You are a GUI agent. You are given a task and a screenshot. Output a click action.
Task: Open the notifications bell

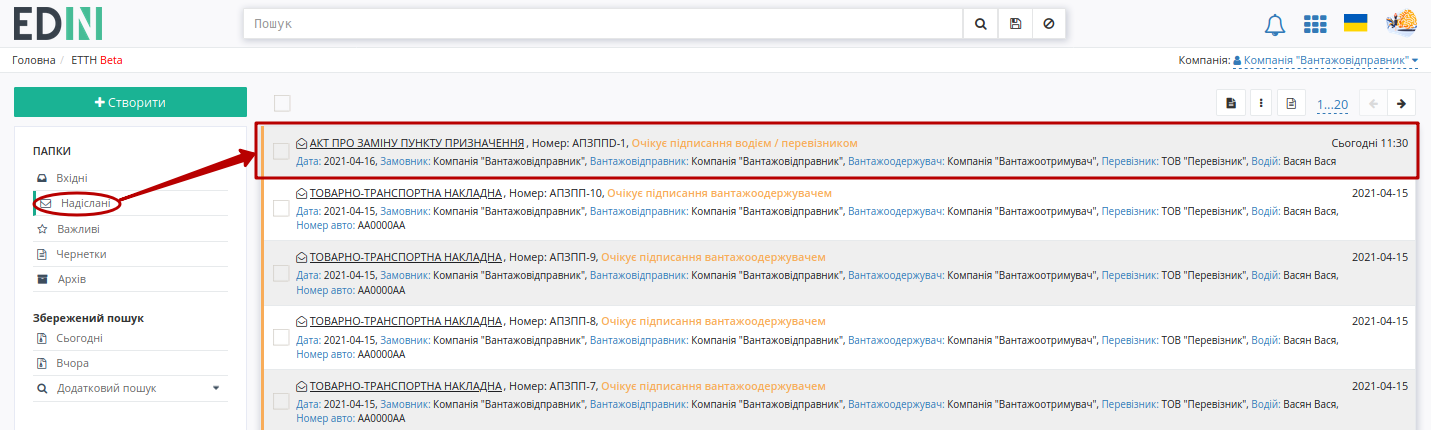[x=1275, y=24]
